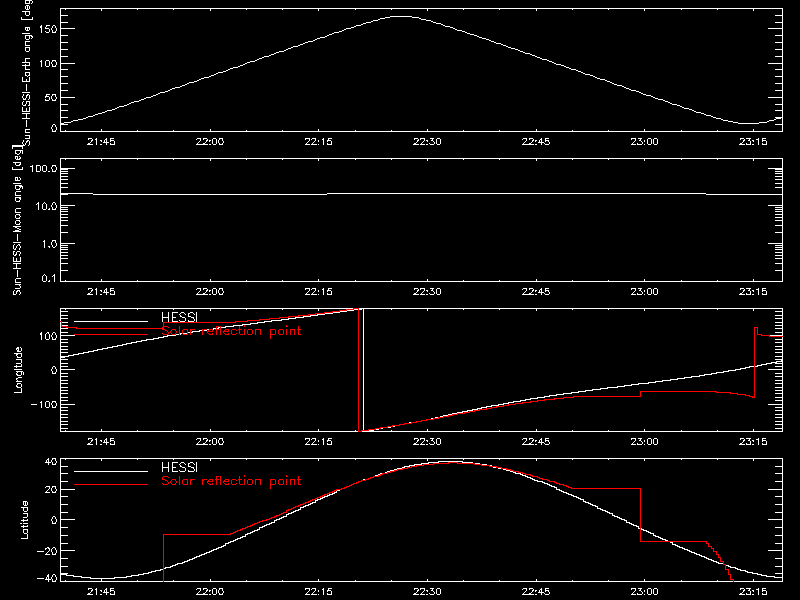Click the Latitude axis title
This screenshot has height=600, width=800.
[x=24, y=519]
